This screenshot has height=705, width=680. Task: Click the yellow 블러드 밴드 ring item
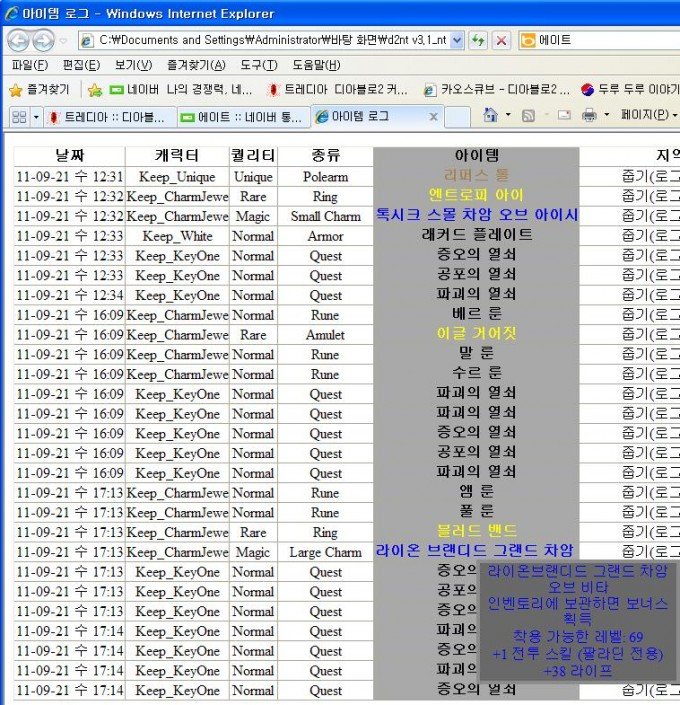[x=476, y=531]
